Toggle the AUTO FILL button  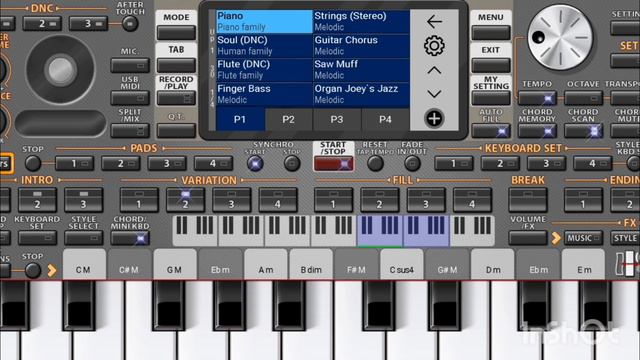[491, 131]
